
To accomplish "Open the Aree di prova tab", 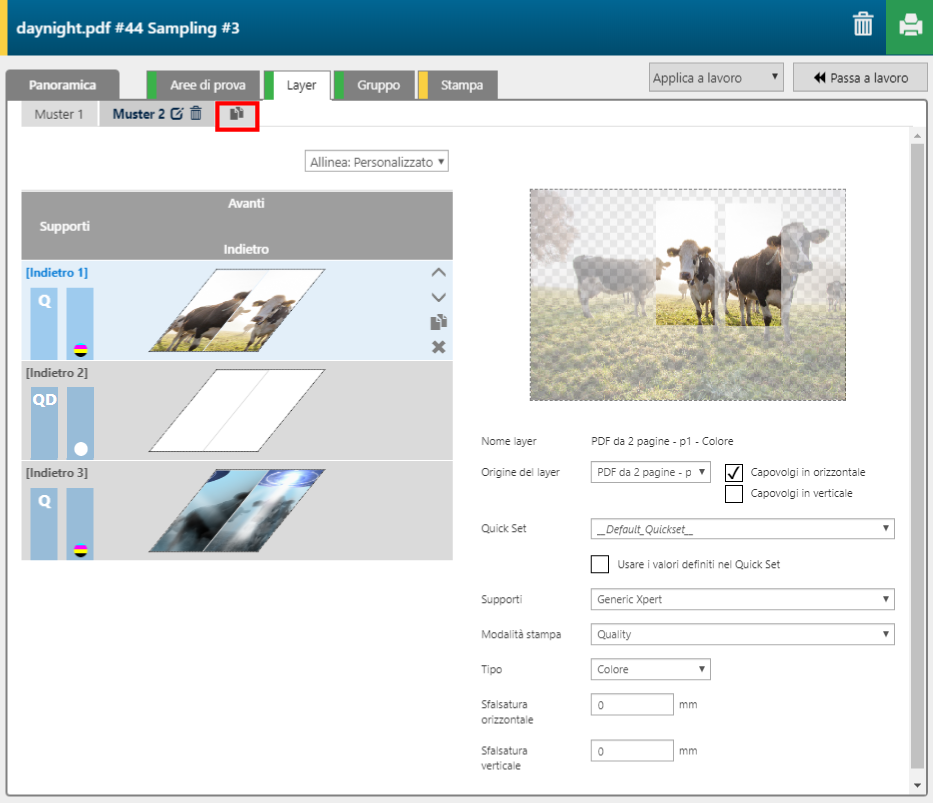I will click(x=207, y=85).
